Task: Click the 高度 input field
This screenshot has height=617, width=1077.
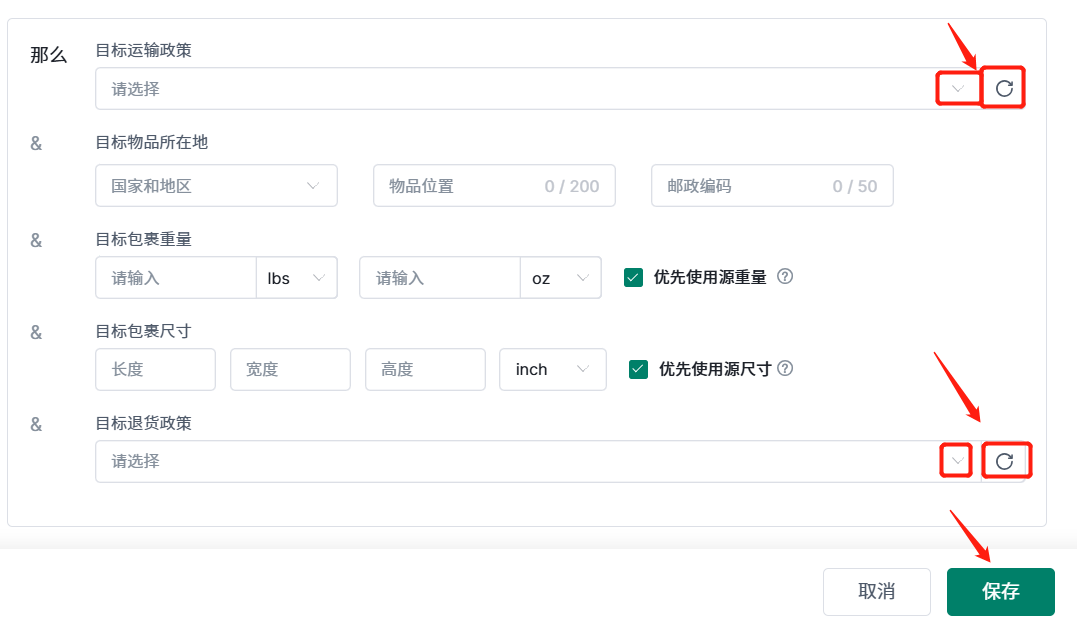Action: coord(425,369)
